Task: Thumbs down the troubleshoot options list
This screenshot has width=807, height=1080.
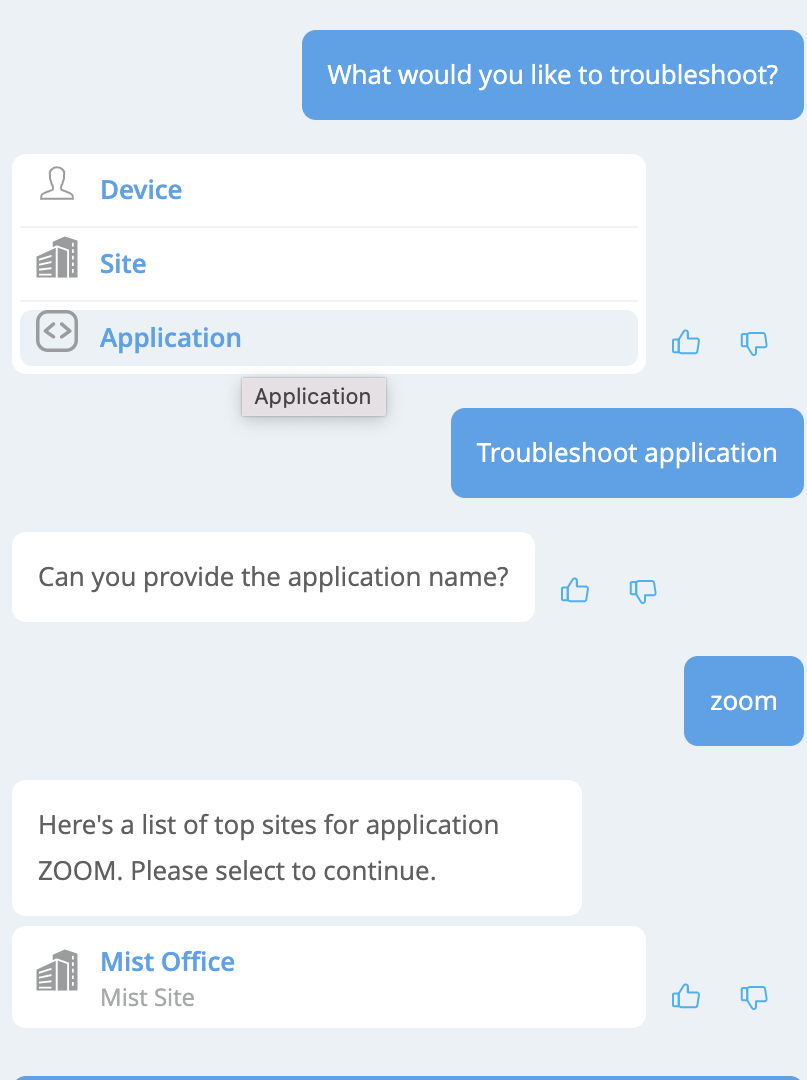Action: [753, 343]
